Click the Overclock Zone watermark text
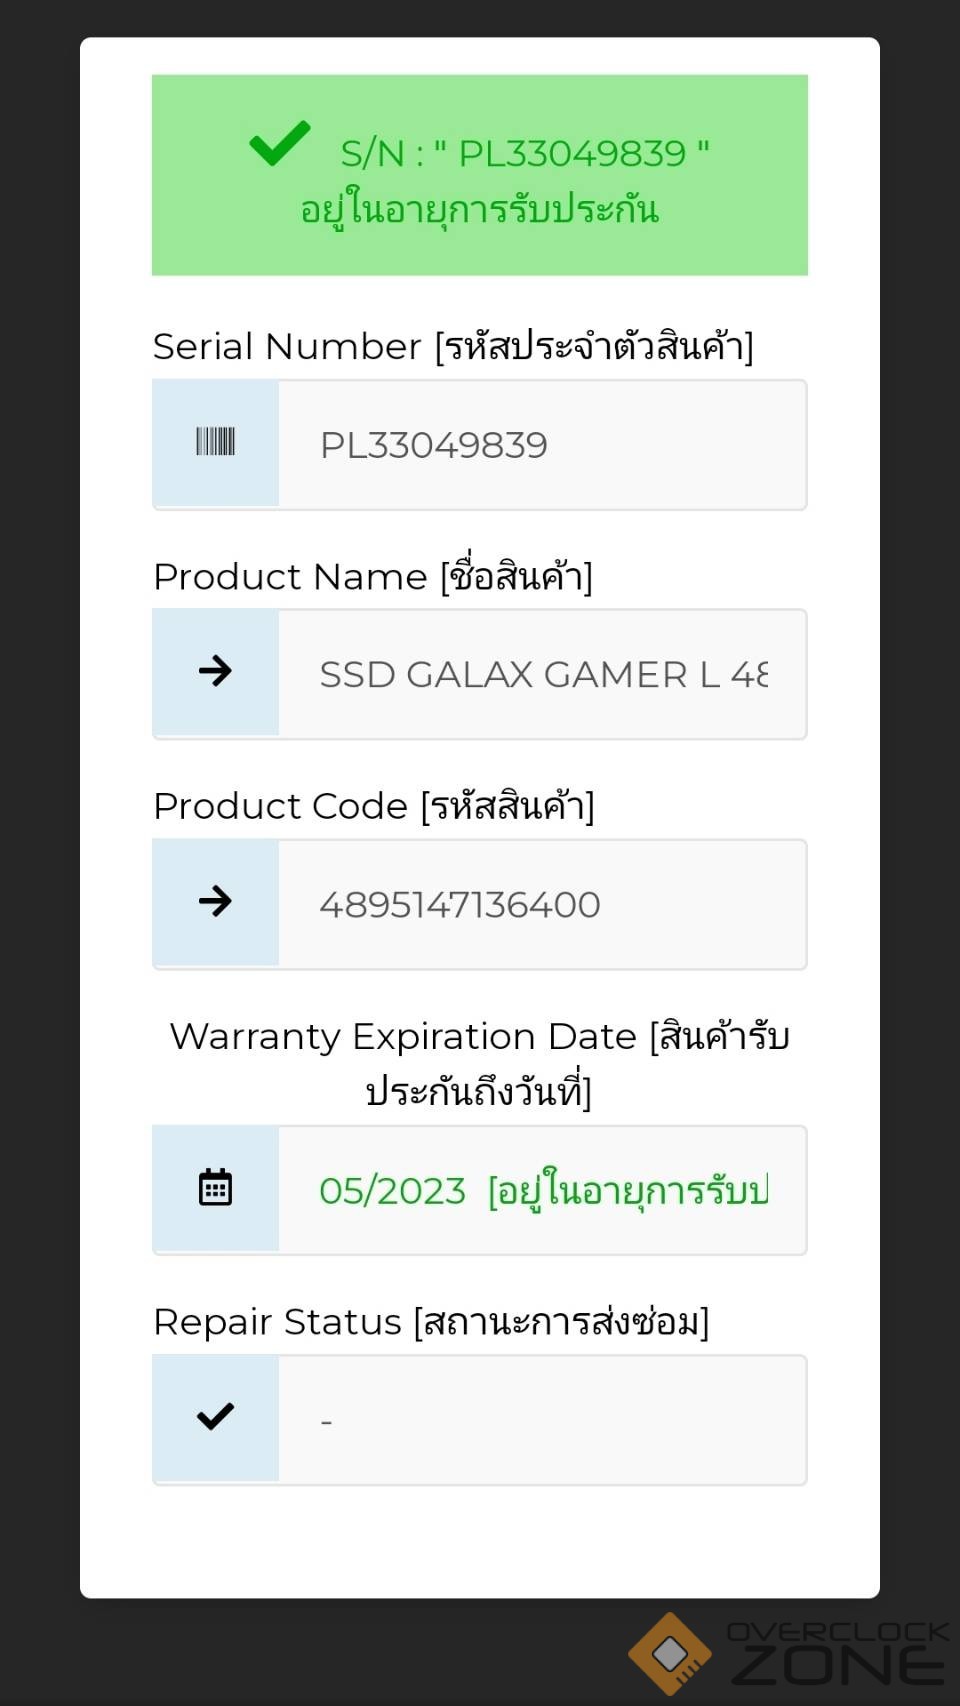960x1706 pixels. [838, 1653]
